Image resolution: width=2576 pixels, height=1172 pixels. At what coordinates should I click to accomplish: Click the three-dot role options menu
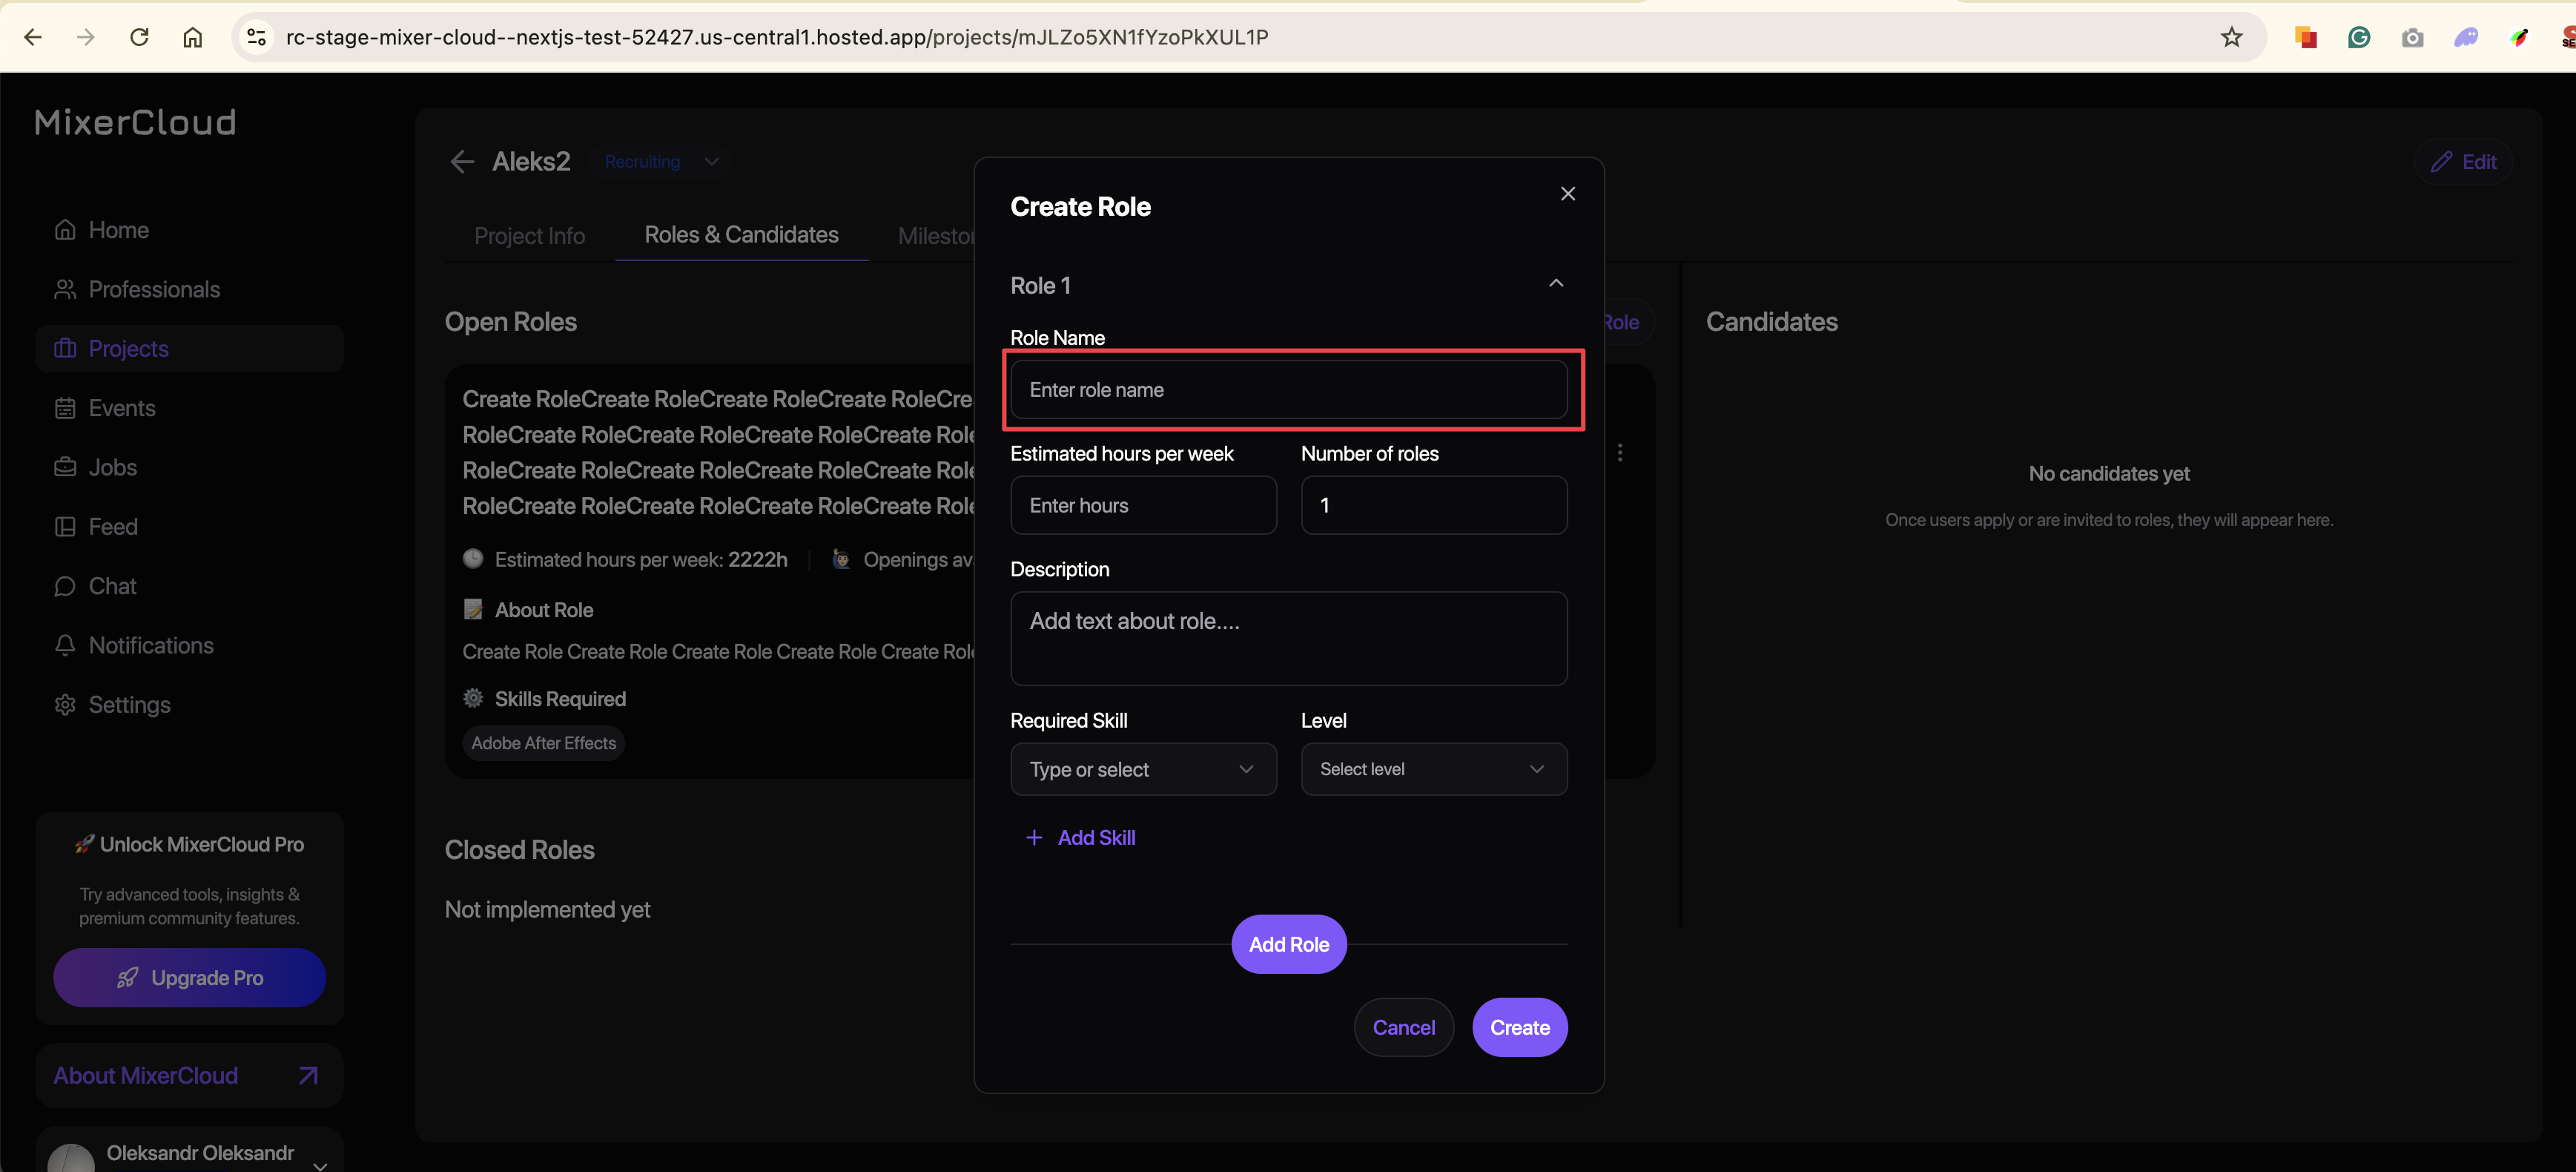[1619, 453]
